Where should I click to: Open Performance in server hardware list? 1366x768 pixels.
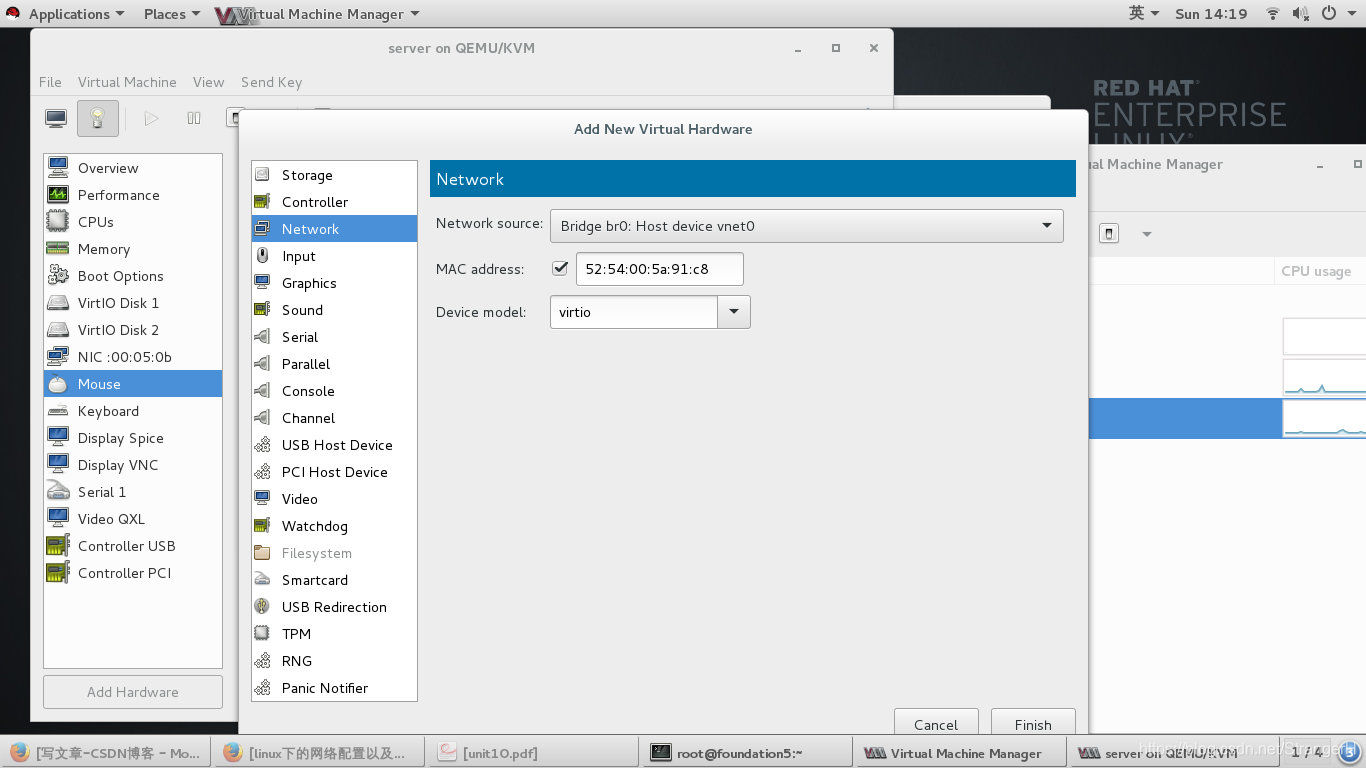pyautogui.click(x=133, y=195)
